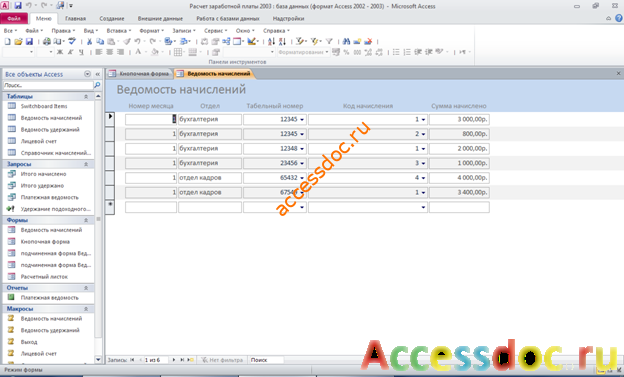Toggle underline formatting button Ч

(x=81, y=52)
